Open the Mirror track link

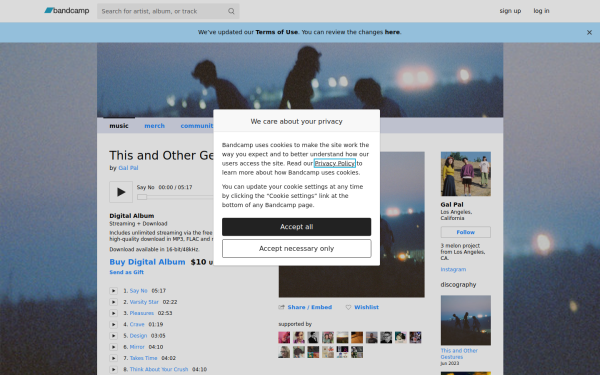coord(137,347)
